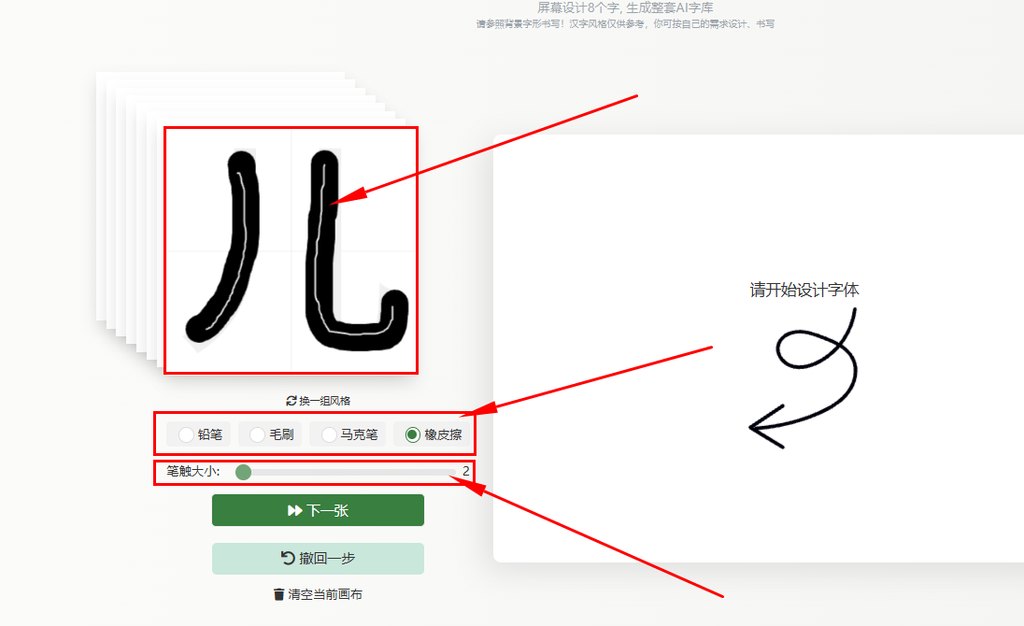Choose the 马克笔 marker radio option
The height and width of the screenshot is (626, 1024).
click(x=347, y=434)
